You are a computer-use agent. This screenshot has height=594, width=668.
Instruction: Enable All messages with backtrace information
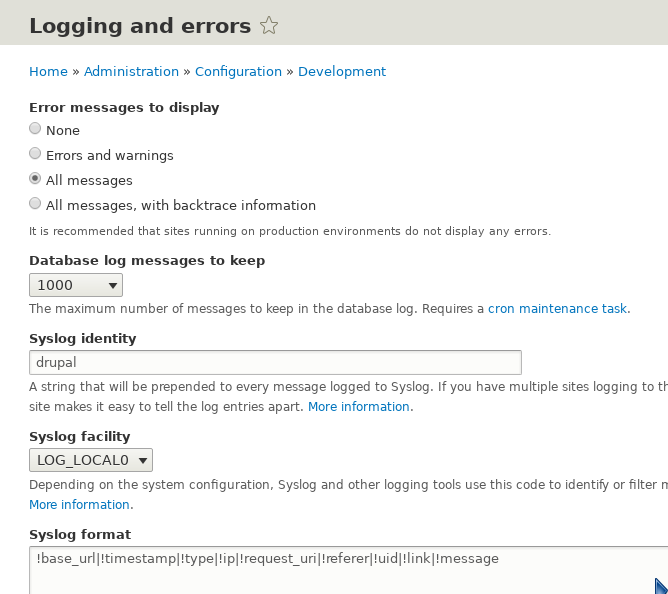36,204
